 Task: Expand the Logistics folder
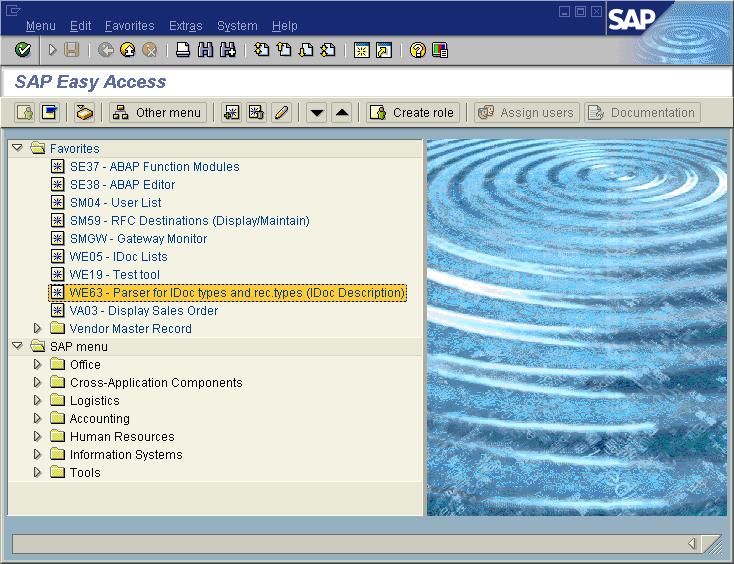pyautogui.click(x=37, y=400)
